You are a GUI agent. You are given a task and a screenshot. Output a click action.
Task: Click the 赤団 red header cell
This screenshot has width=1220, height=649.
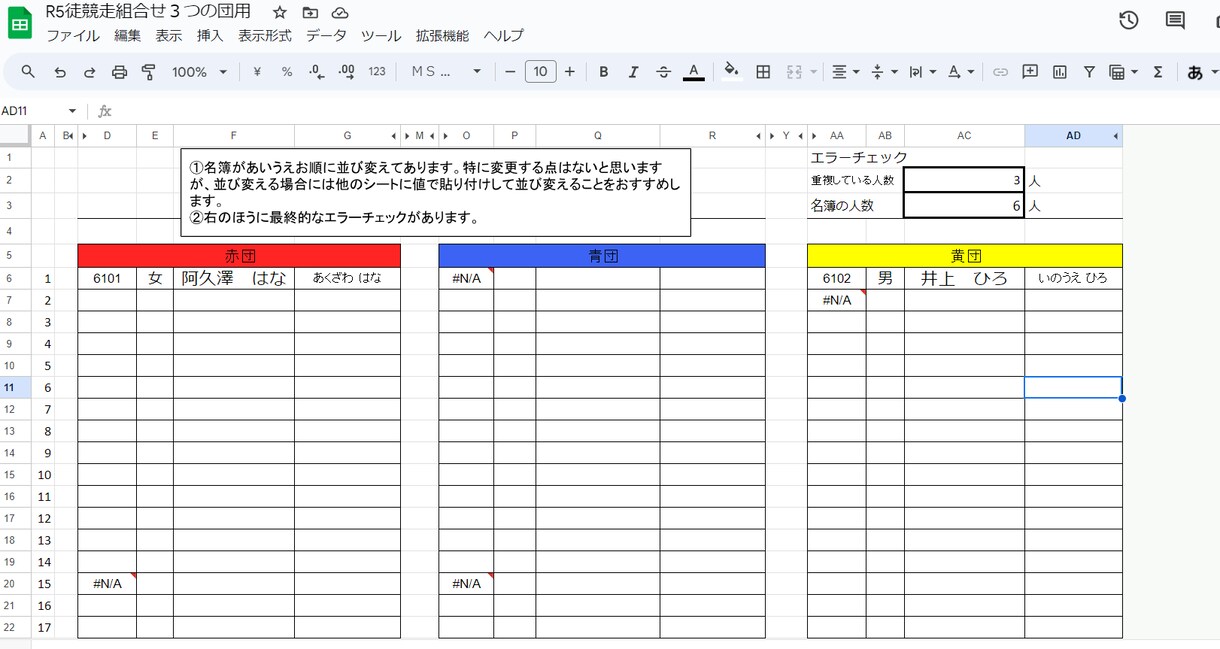[239, 256]
